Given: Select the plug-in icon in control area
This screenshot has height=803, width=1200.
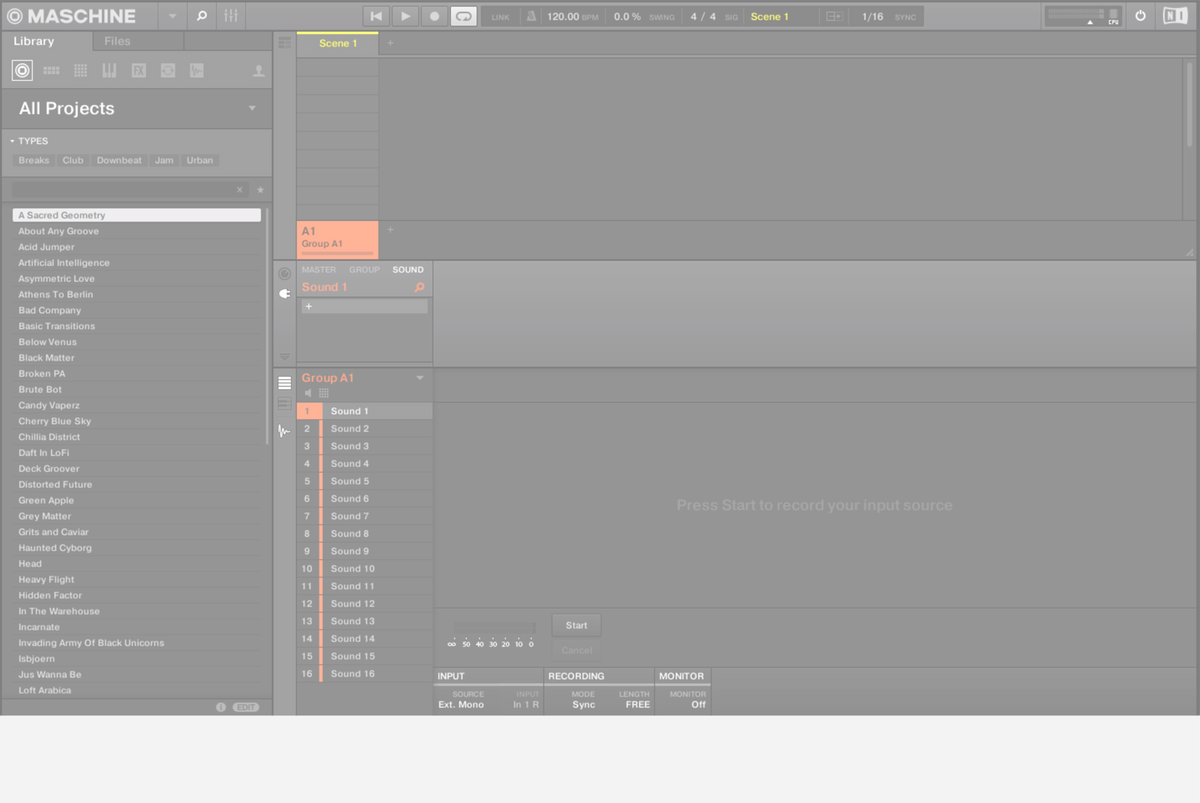Looking at the screenshot, I should [x=284, y=294].
